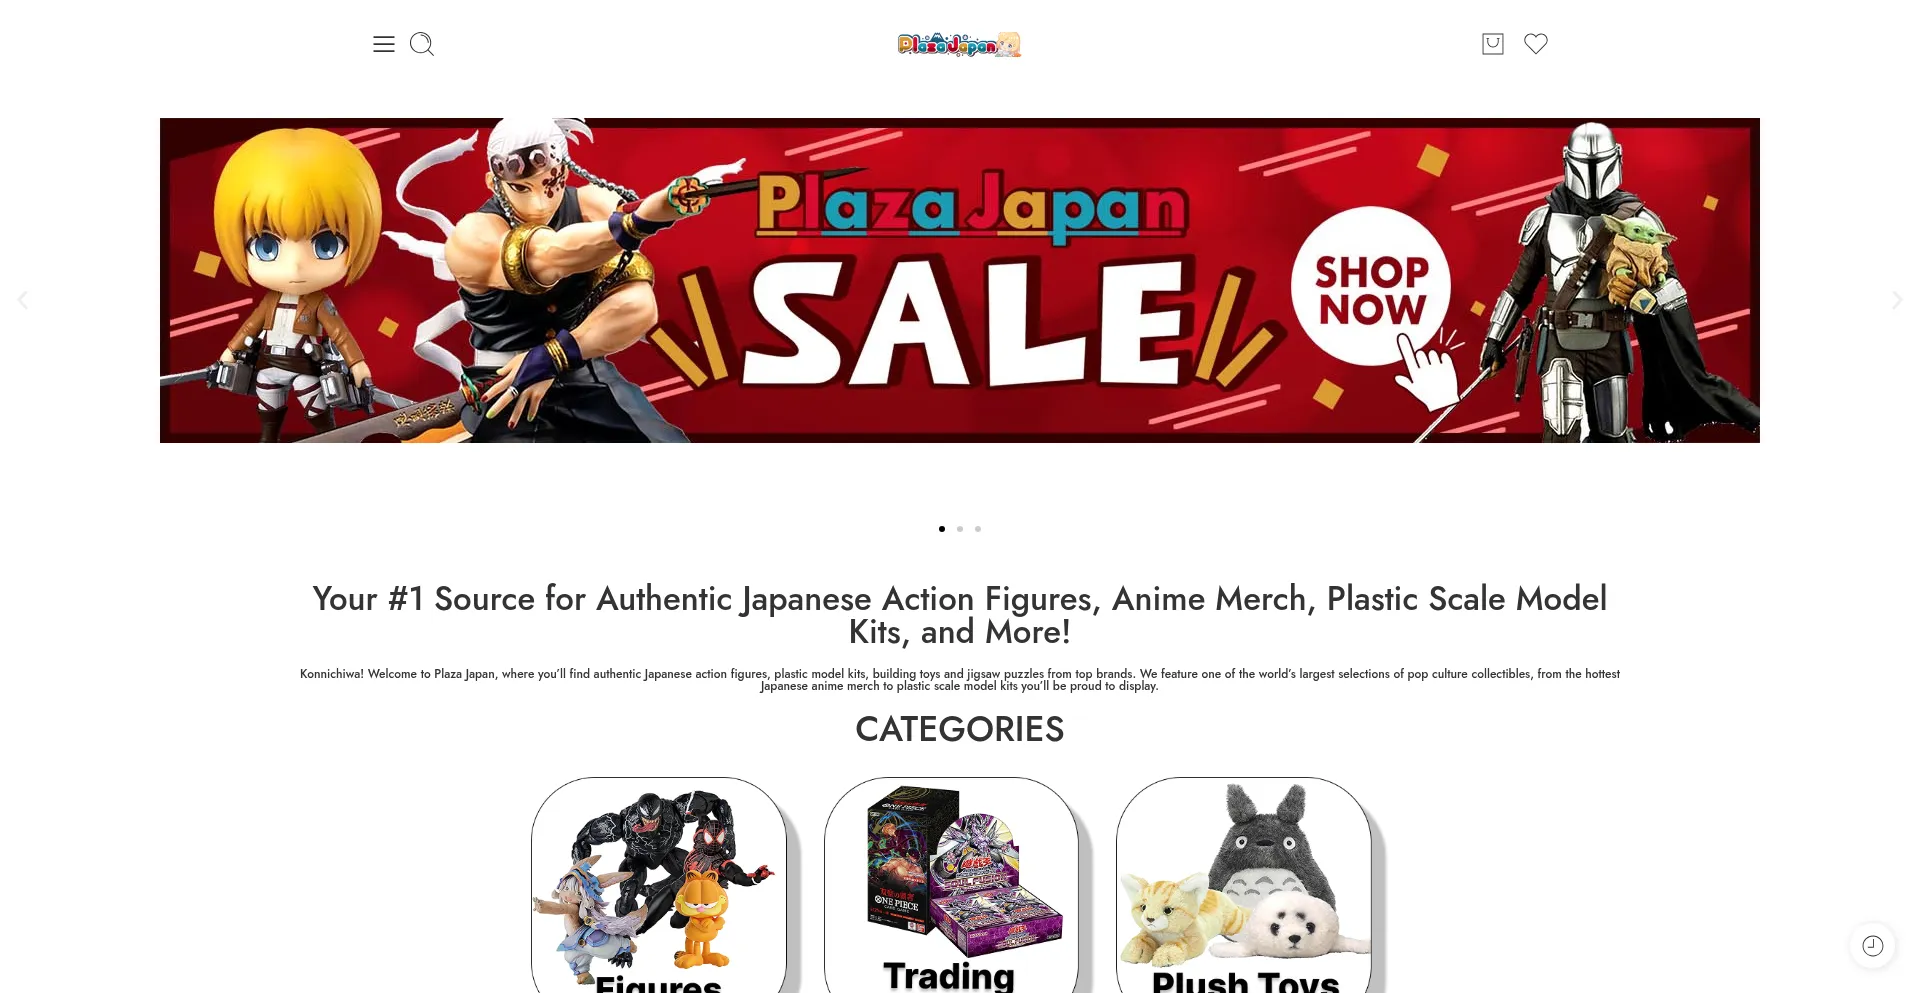The height and width of the screenshot is (993, 1920).
Task: Select the second carousel dot
Action: 960,529
